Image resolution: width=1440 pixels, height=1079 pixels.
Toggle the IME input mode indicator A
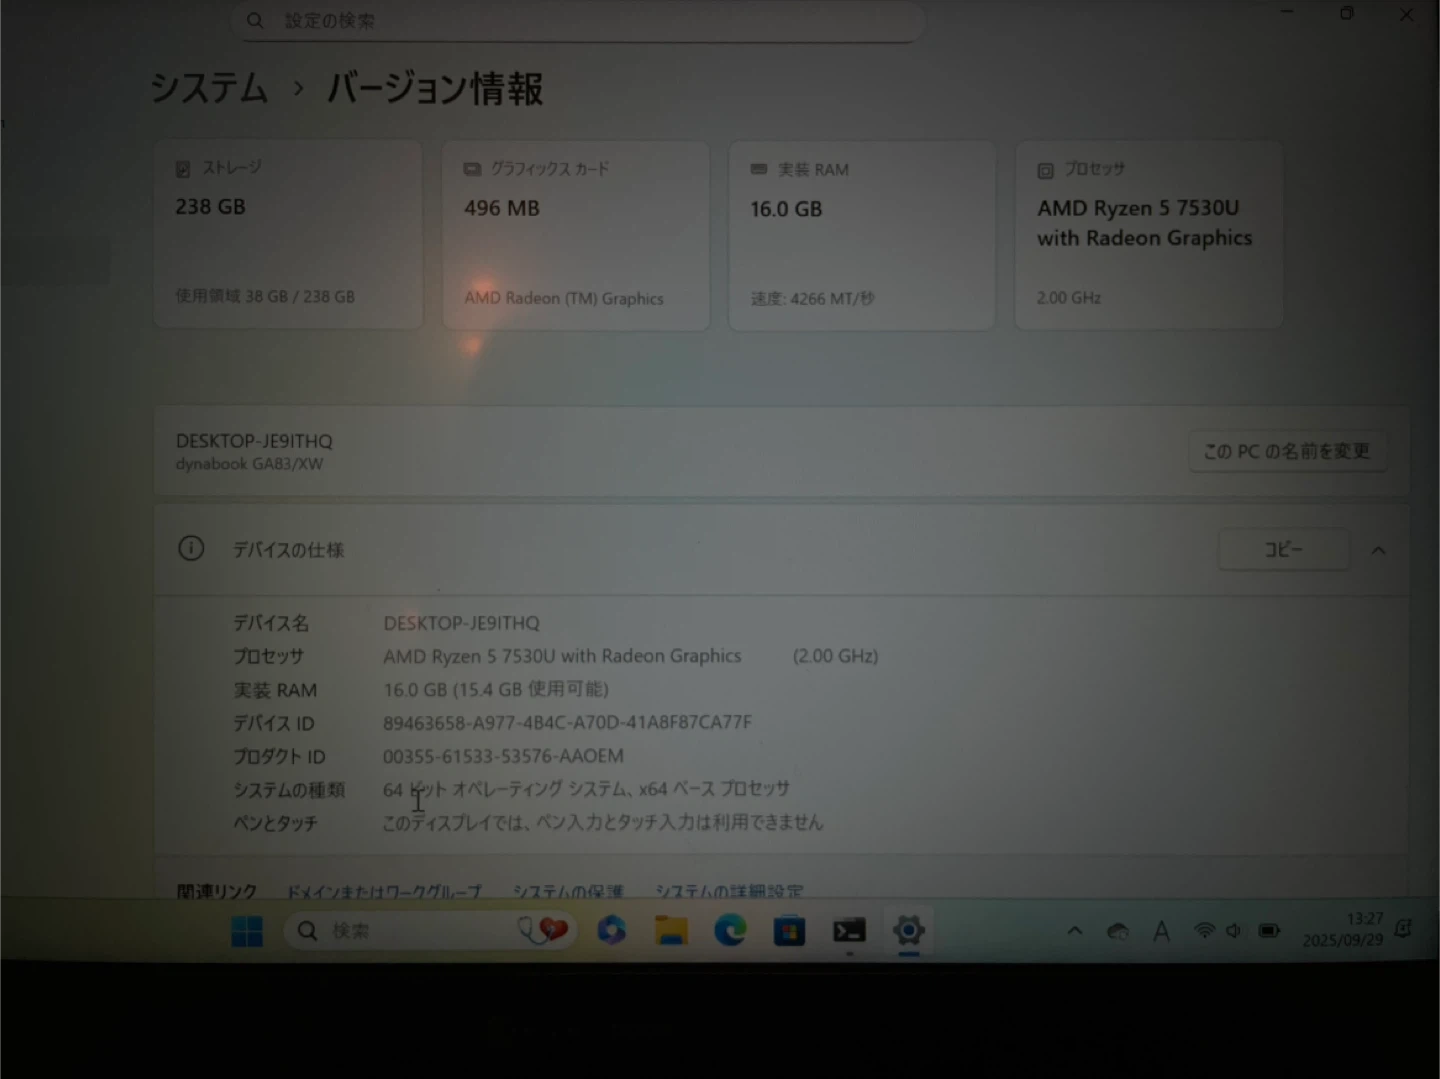pyautogui.click(x=1161, y=932)
